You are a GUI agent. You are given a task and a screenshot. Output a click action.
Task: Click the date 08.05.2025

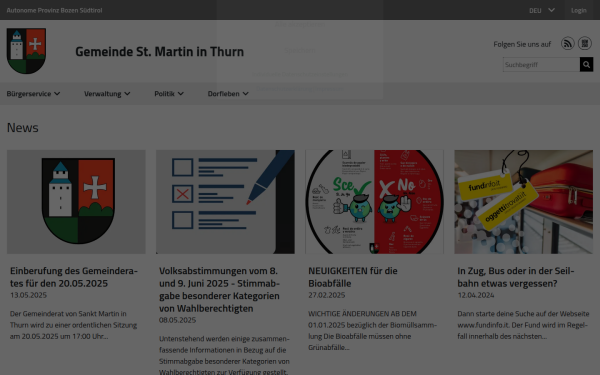tap(178, 320)
